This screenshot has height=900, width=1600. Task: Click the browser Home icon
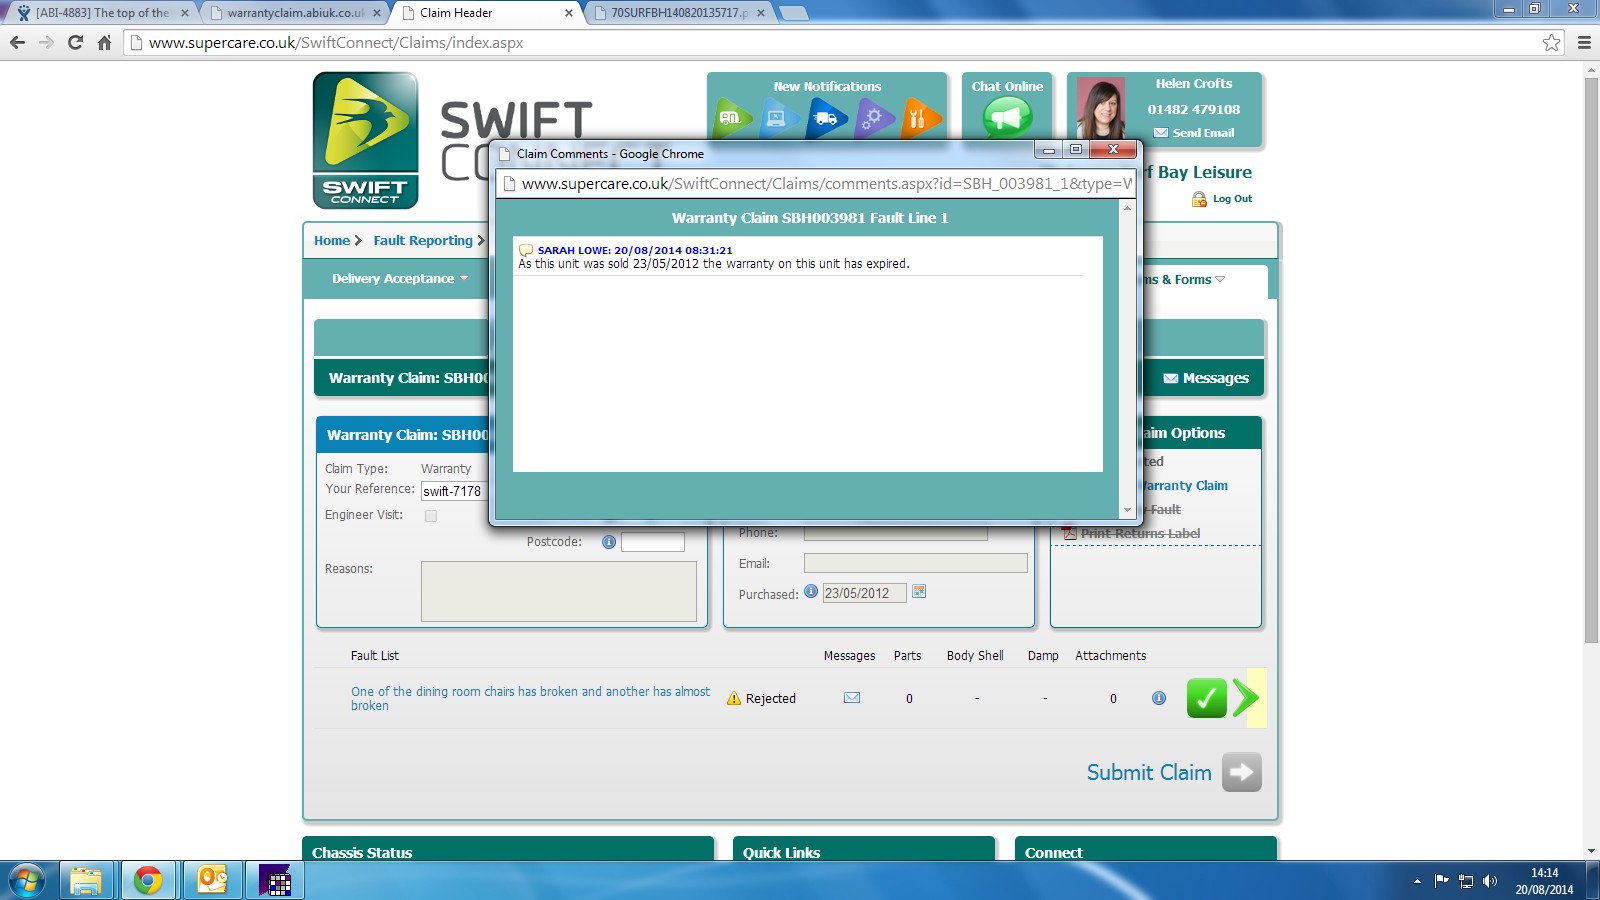(104, 43)
